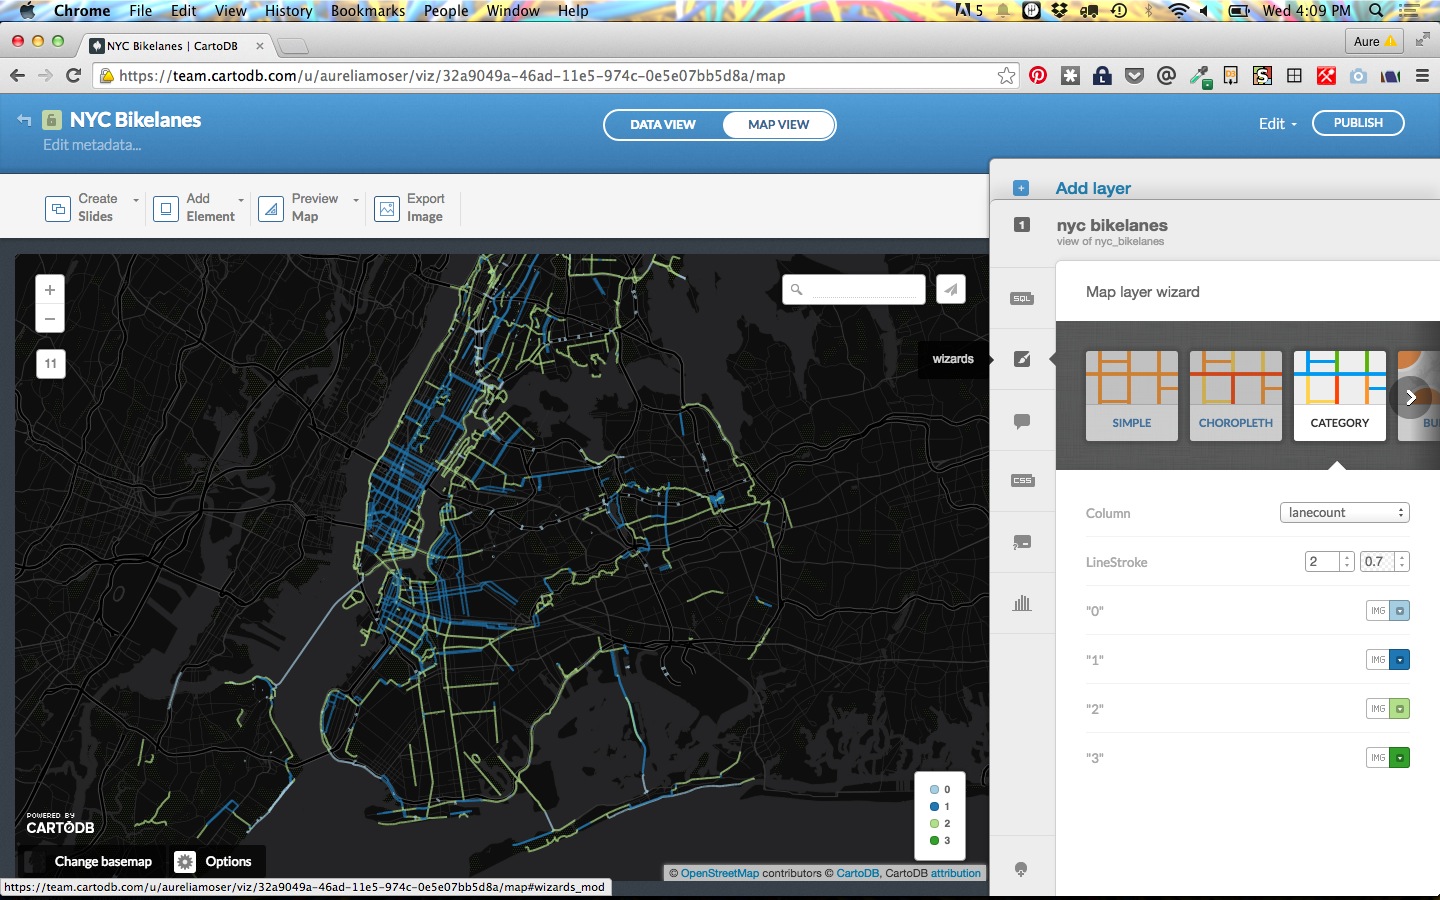Select the Choropleth wizard tab
Screen dimensions: 1440x900
pyautogui.click(x=1235, y=396)
